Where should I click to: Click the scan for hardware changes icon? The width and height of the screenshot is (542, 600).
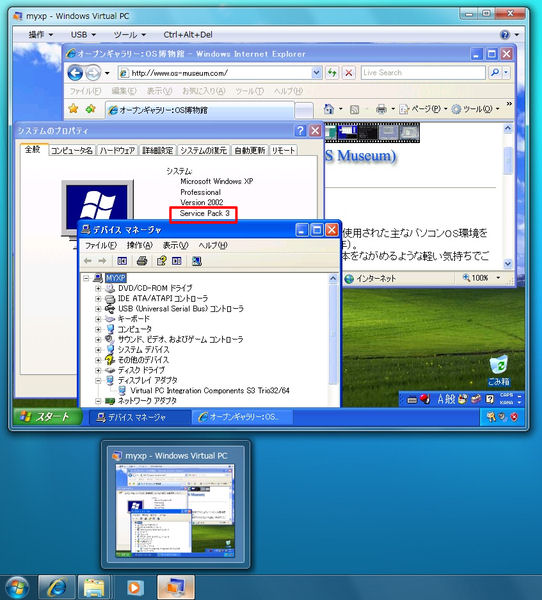coord(197,261)
